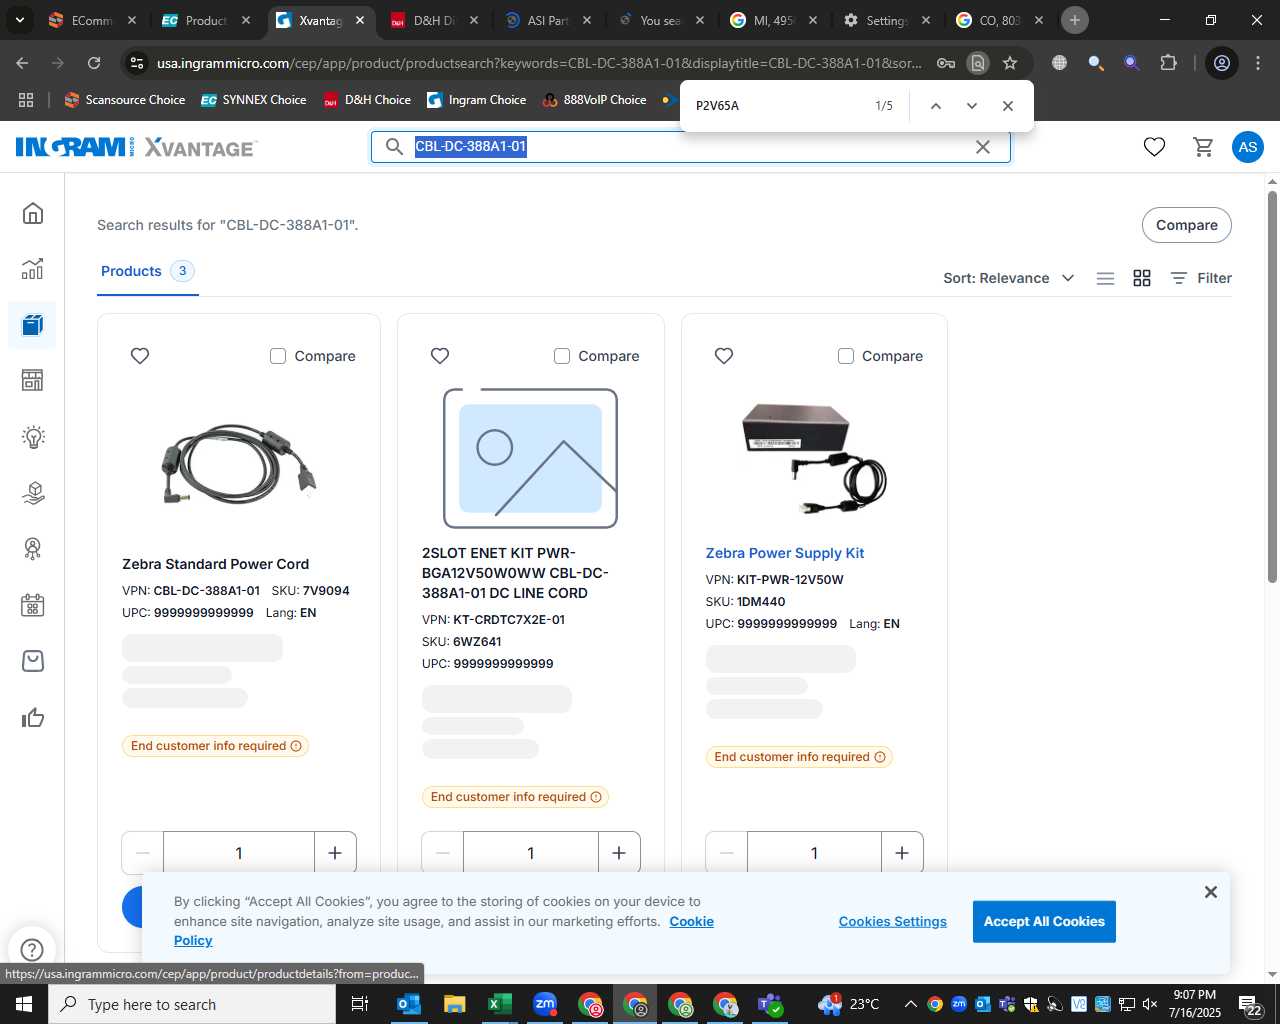Open the shopping bag sidebar icon

[33, 661]
